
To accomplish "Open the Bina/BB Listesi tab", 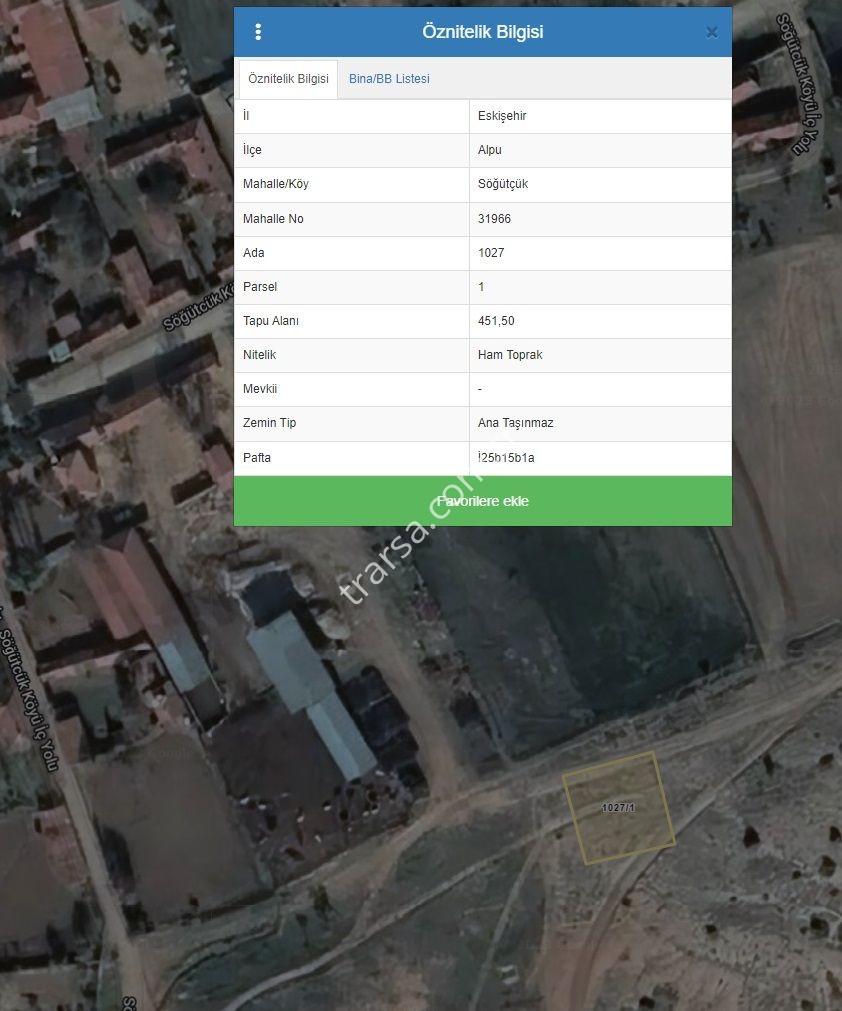I will tap(389, 79).
